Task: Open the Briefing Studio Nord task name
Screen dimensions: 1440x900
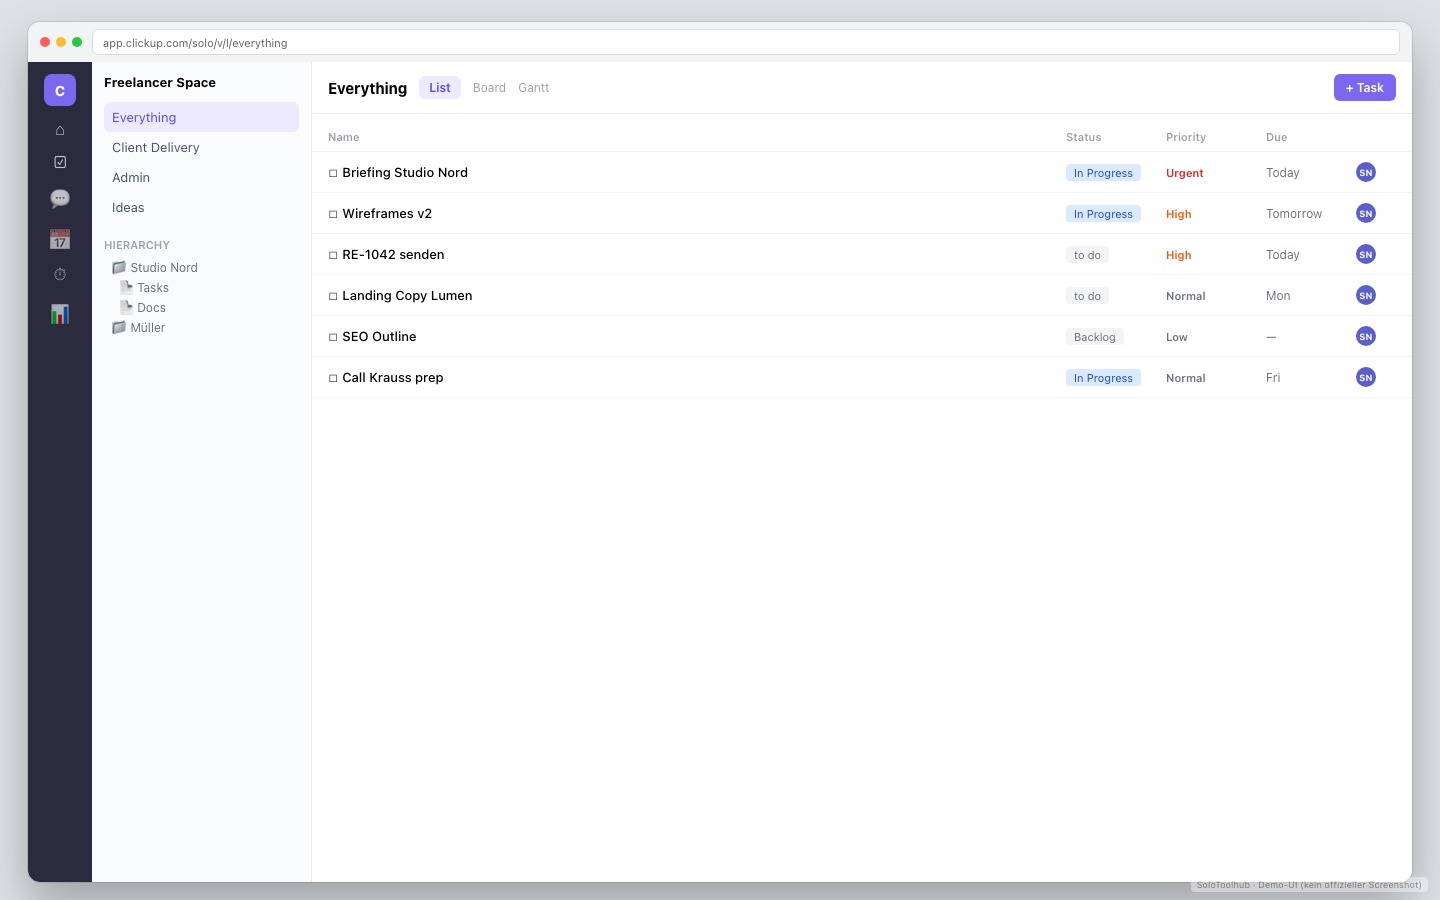Action: click(x=405, y=172)
